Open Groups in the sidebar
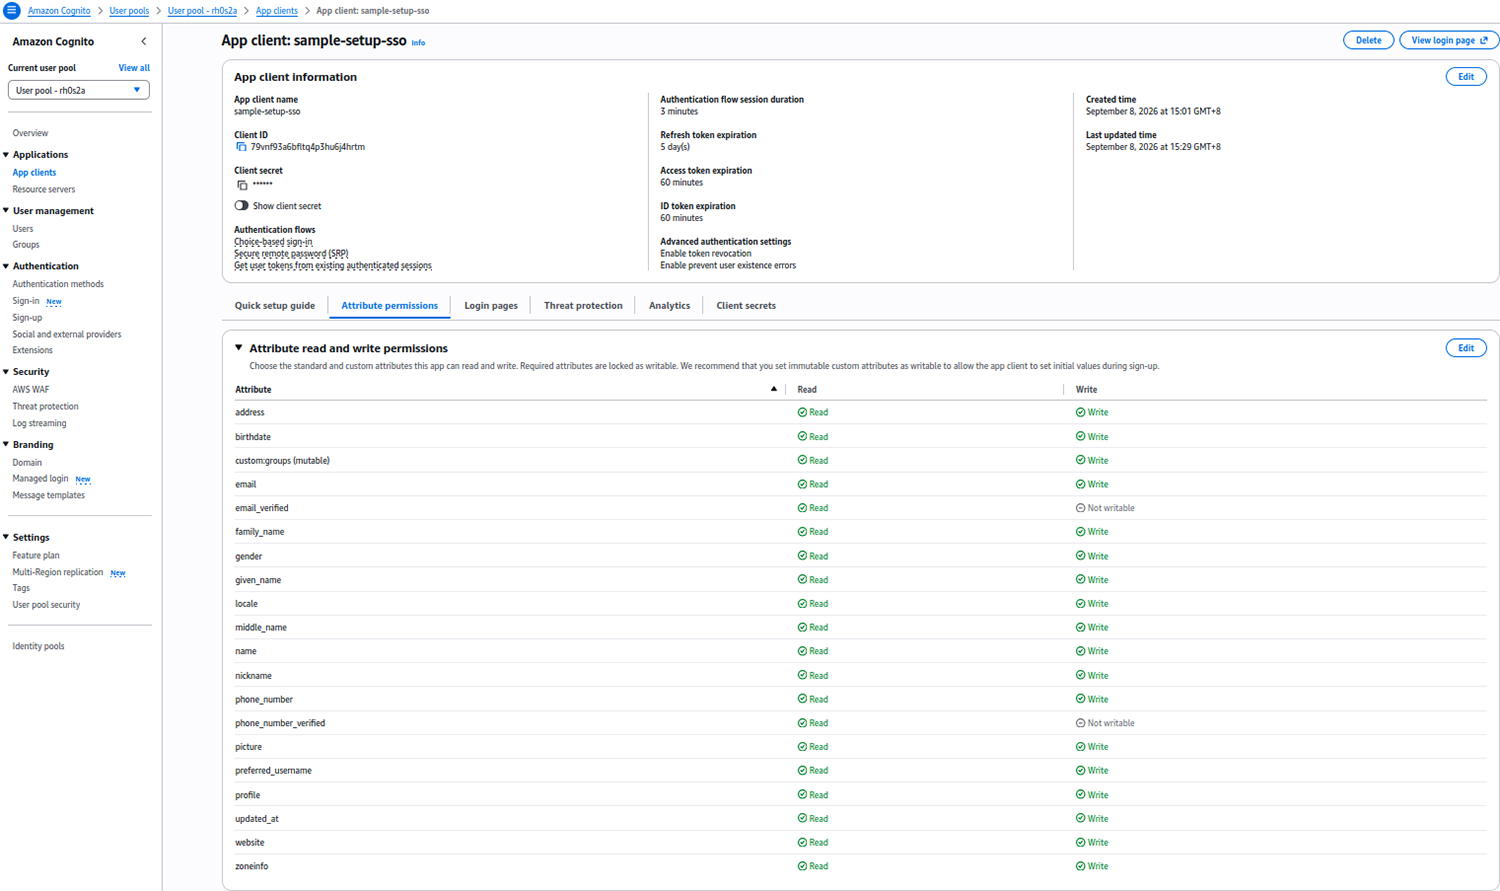Screen dimensions: 1500x891 click(x=26, y=245)
